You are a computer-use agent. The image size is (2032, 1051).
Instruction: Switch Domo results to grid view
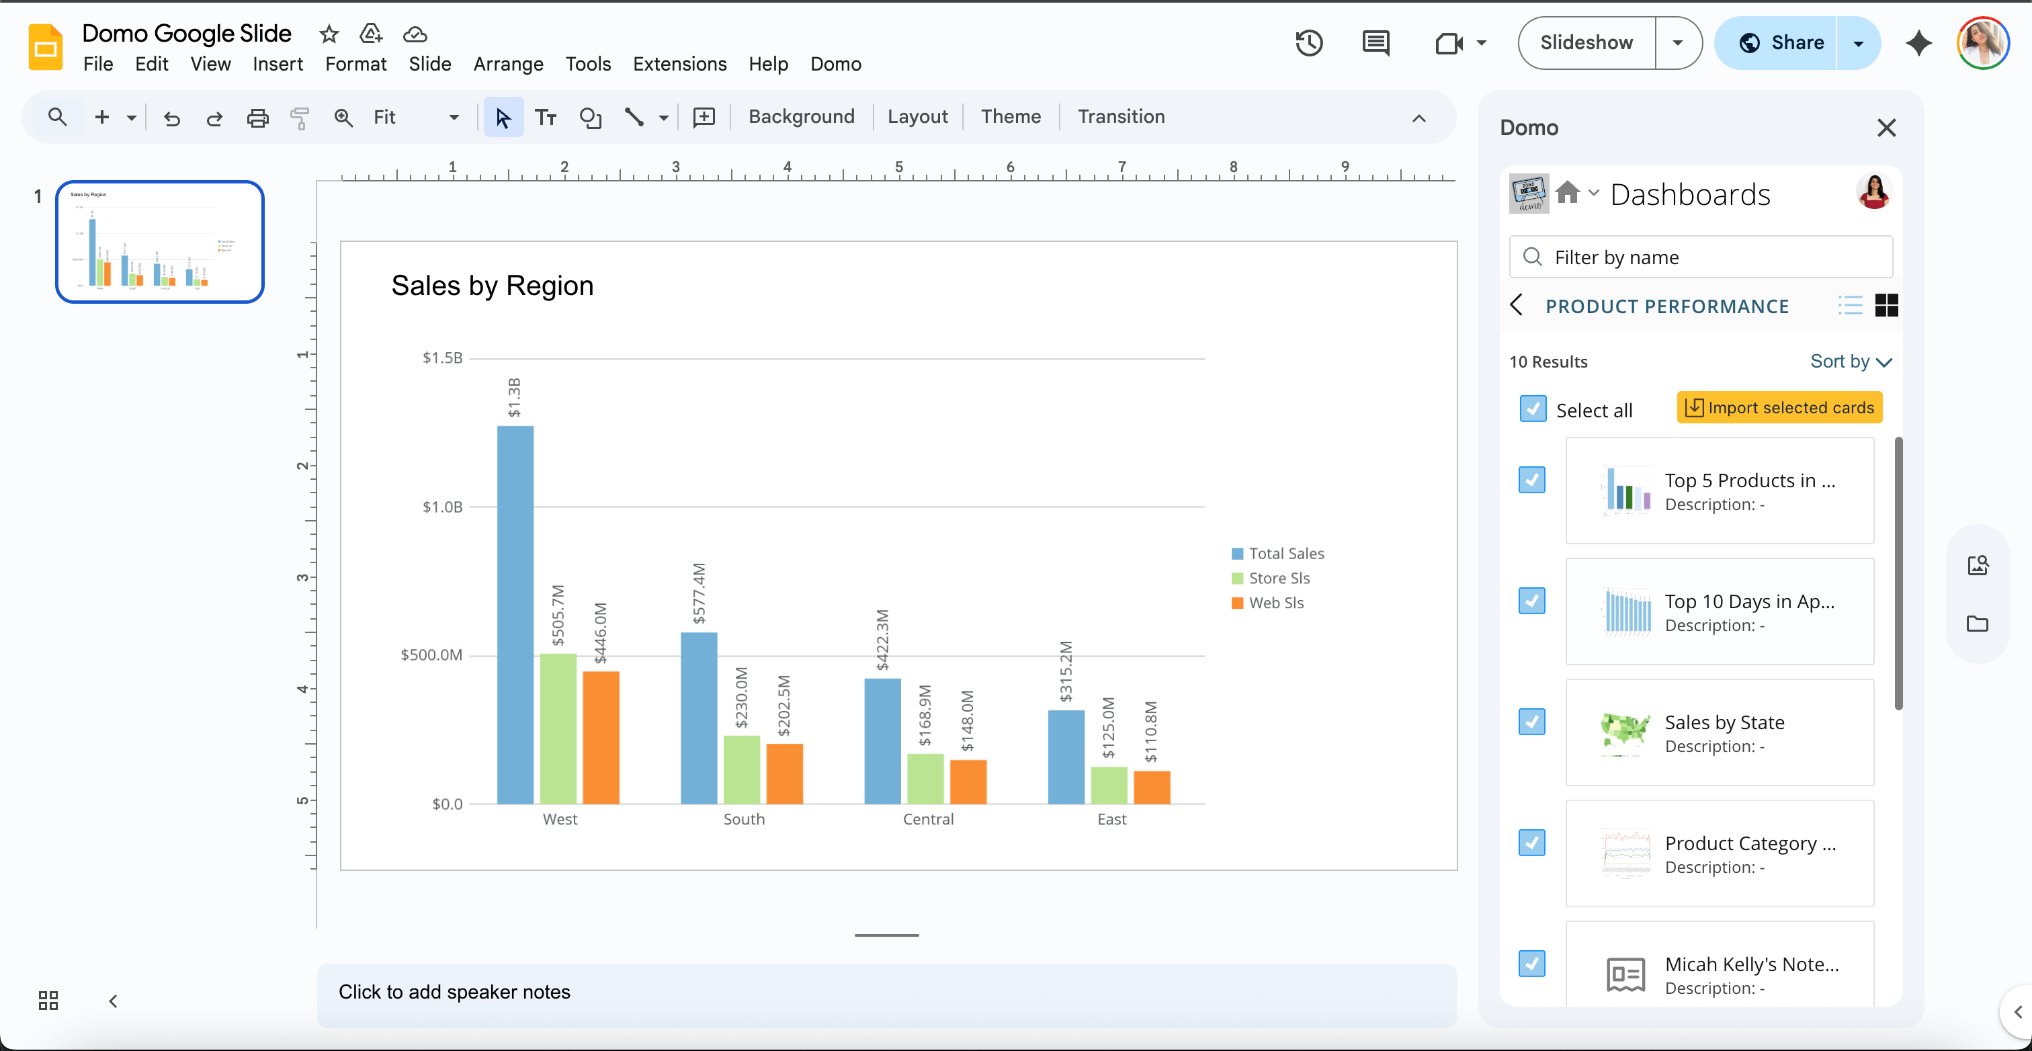coord(1886,306)
